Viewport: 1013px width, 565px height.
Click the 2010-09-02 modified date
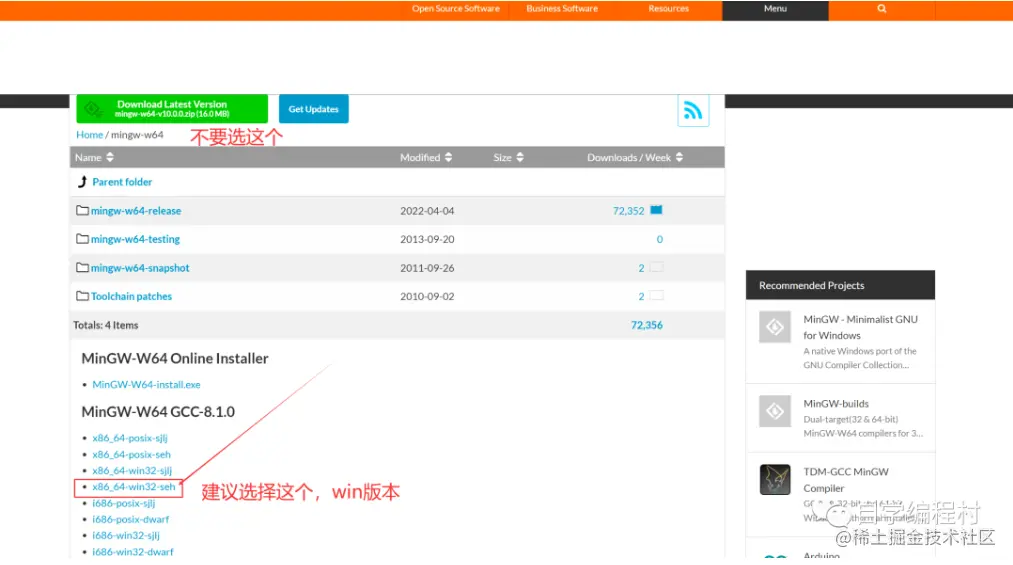pos(427,296)
